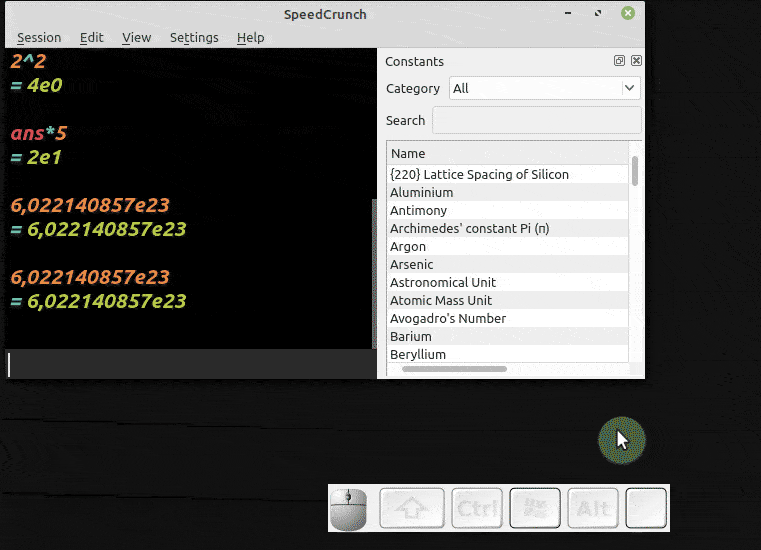Click the Ctrl key indicator in the overlay
The height and width of the screenshot is (550, 761).
coord(477,508)
